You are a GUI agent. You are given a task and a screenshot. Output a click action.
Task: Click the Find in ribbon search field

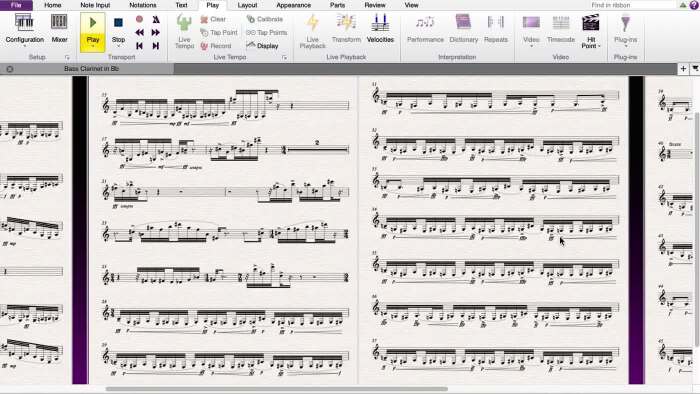[x=632, y=5]
